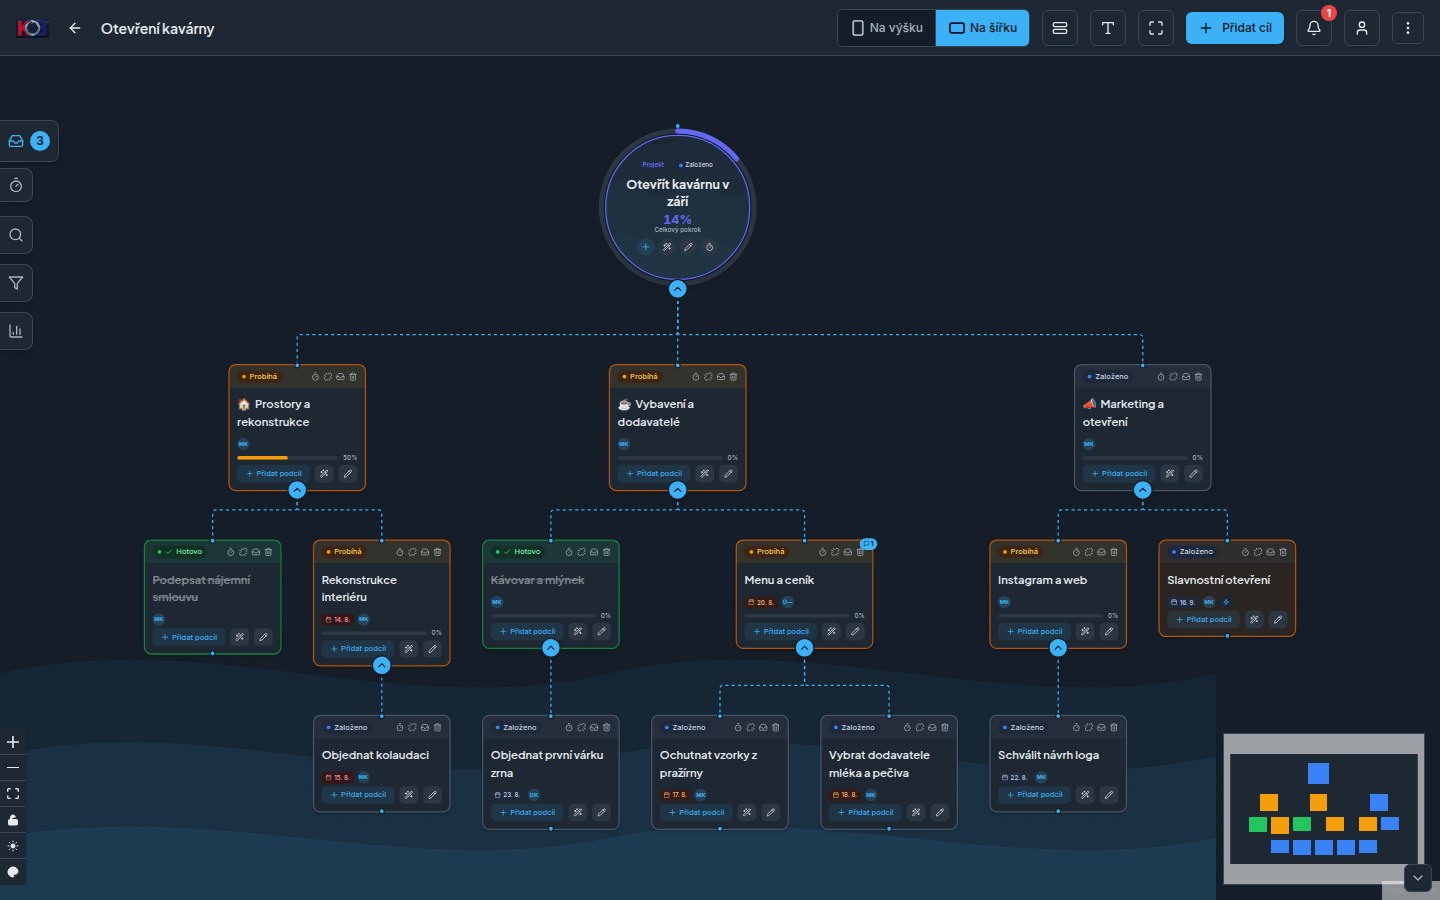Collapse children of the root project node
1440x900 pixels.
click(678, 289)
